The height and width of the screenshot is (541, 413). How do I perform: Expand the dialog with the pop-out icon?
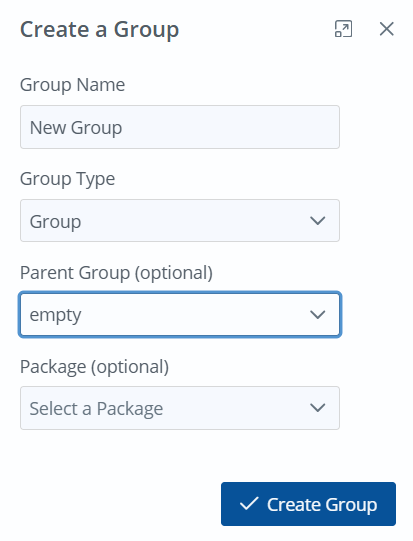point(343,29)
